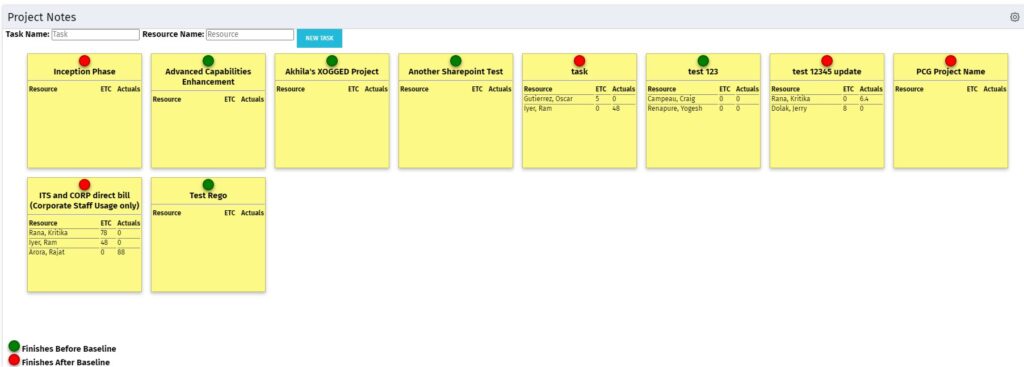Click the green pin on test 123 note
The width and height of the screenshot is (1024, 367).
point(703,61)
